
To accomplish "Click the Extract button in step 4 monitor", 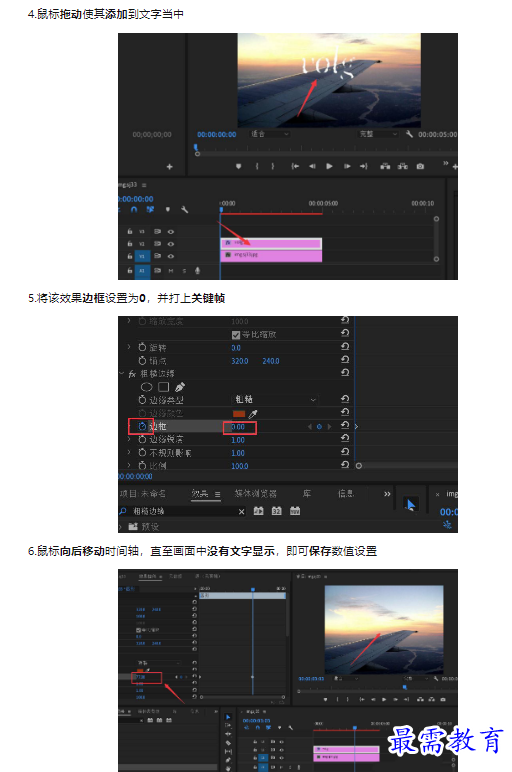I will pyautogui.click(x=403, y=166).
